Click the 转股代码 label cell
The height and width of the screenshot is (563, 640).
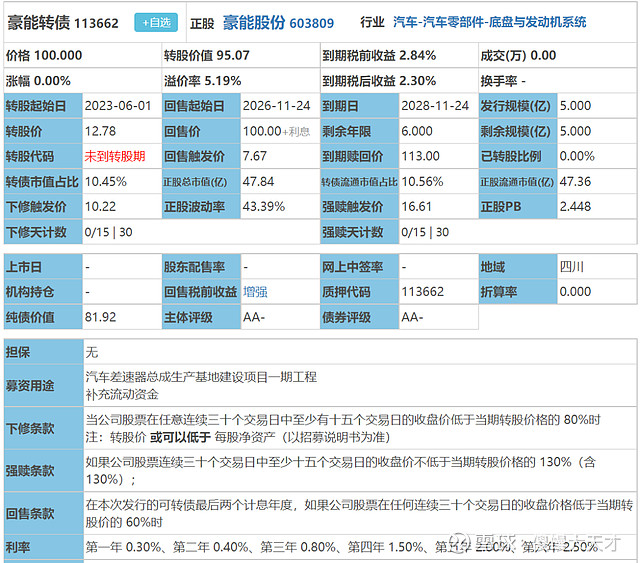43,156
